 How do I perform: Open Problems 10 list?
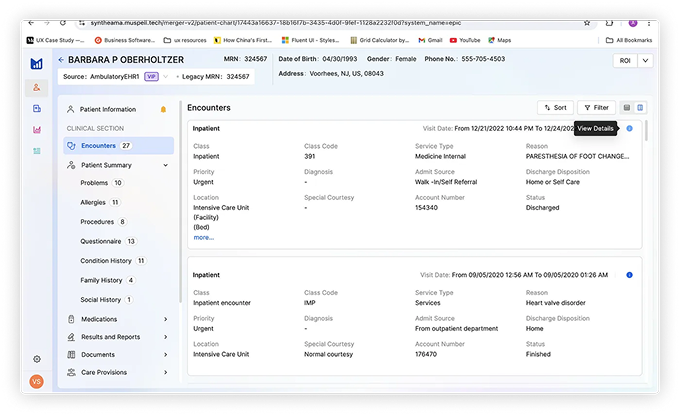(101, 183)
